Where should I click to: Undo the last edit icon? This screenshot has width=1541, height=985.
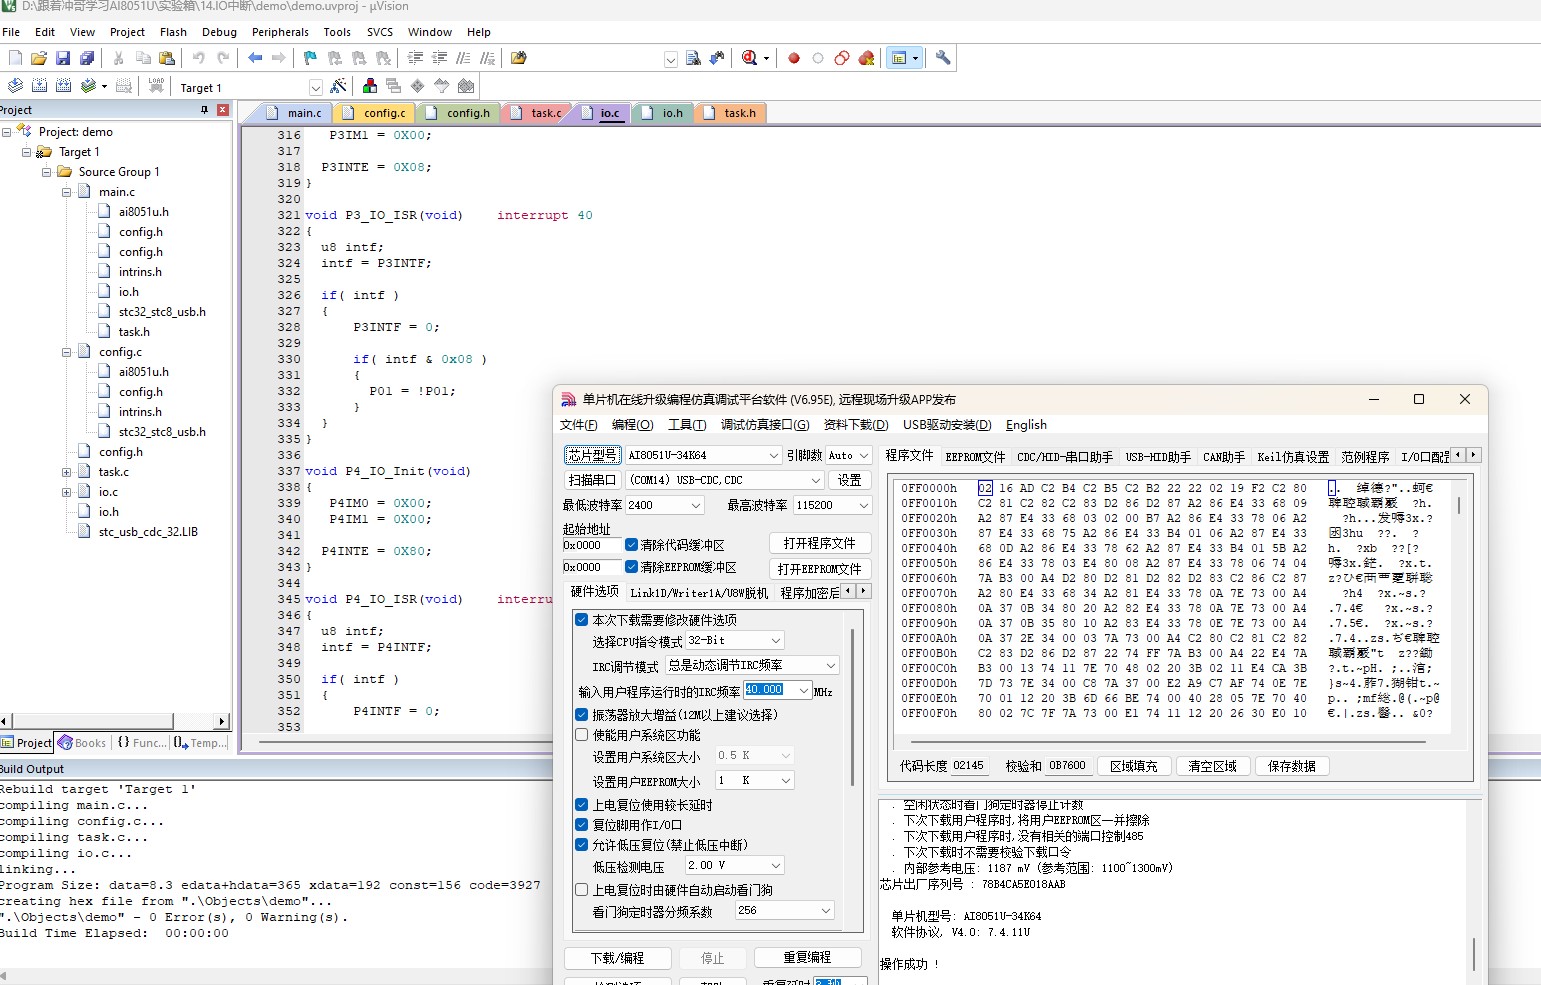(x=198, y=58)
